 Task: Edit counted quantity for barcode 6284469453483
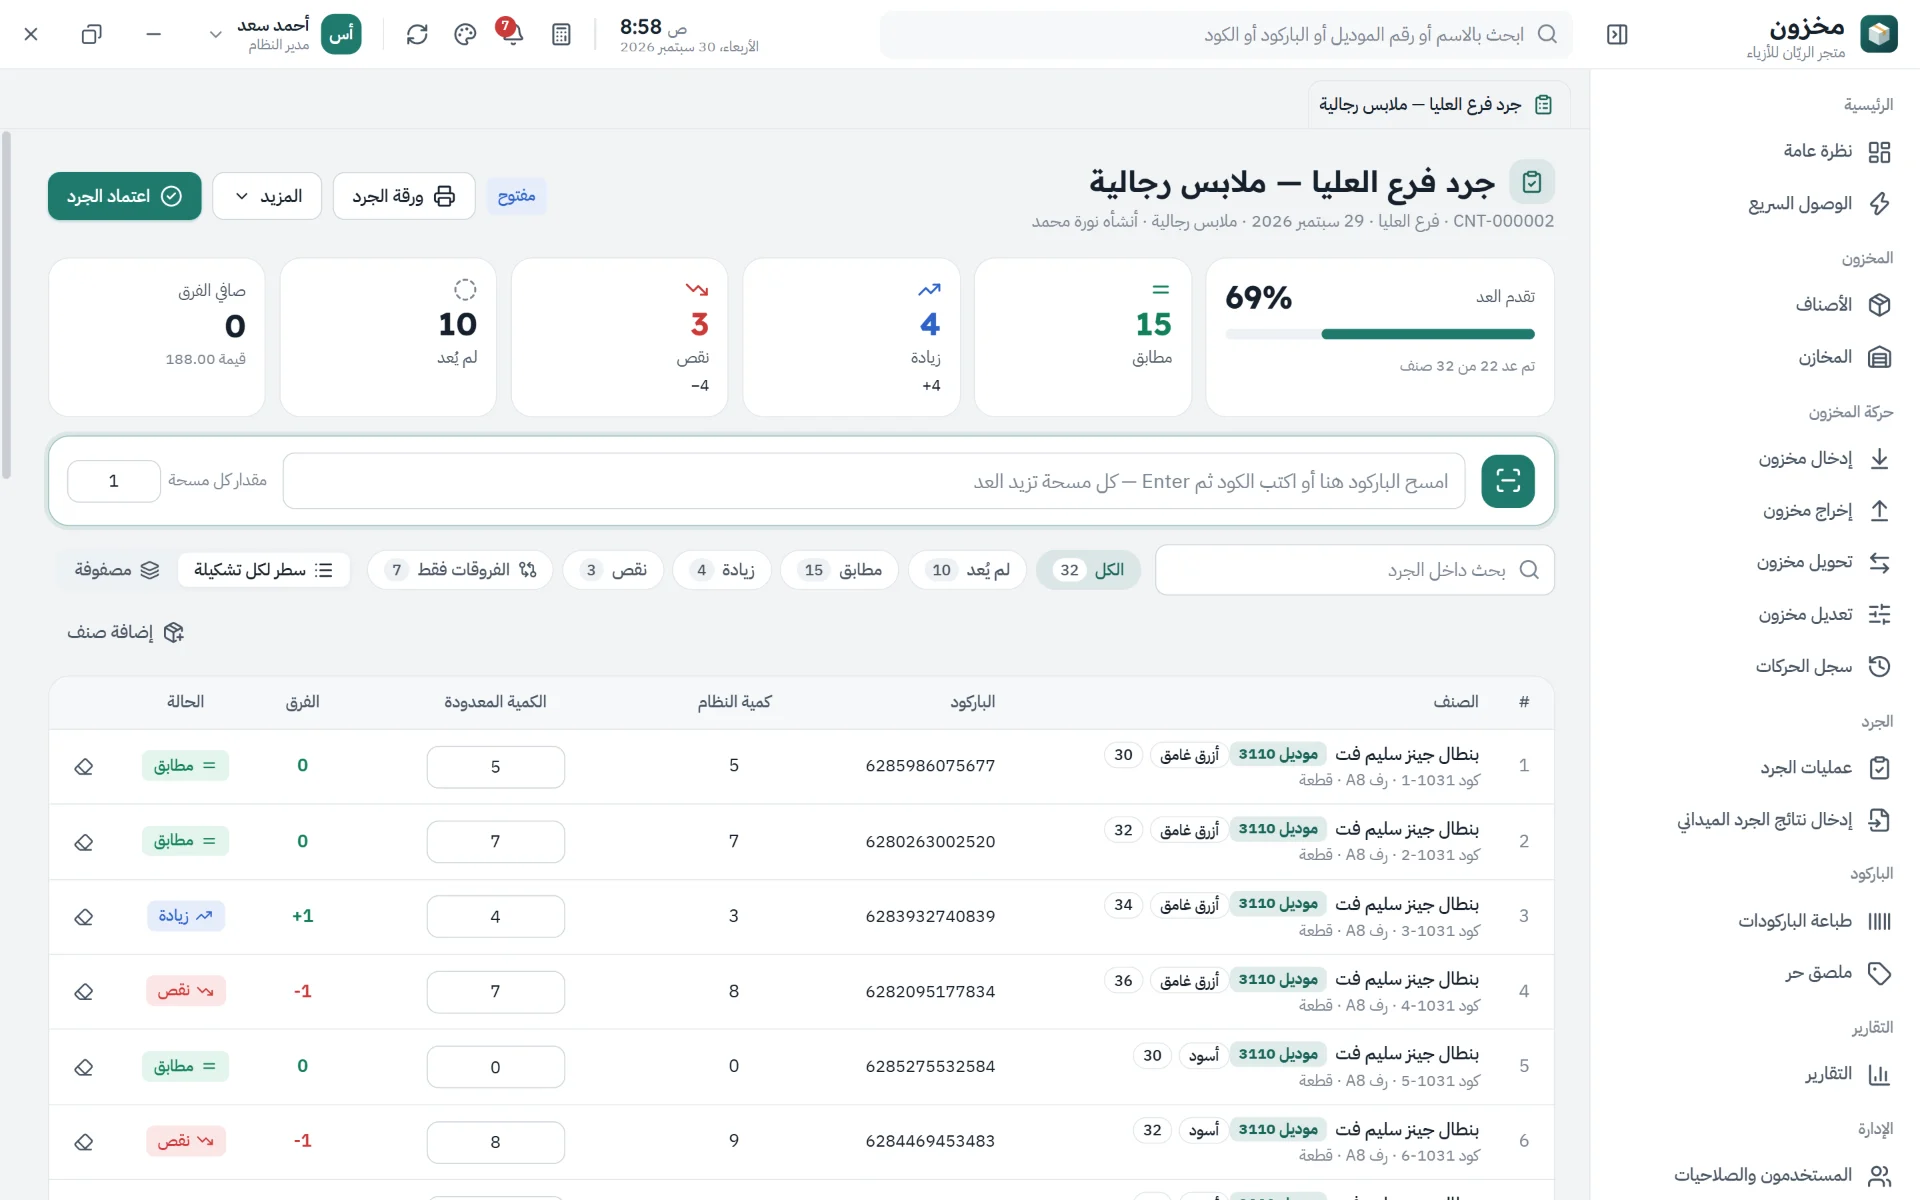(x=496, y=1142)
